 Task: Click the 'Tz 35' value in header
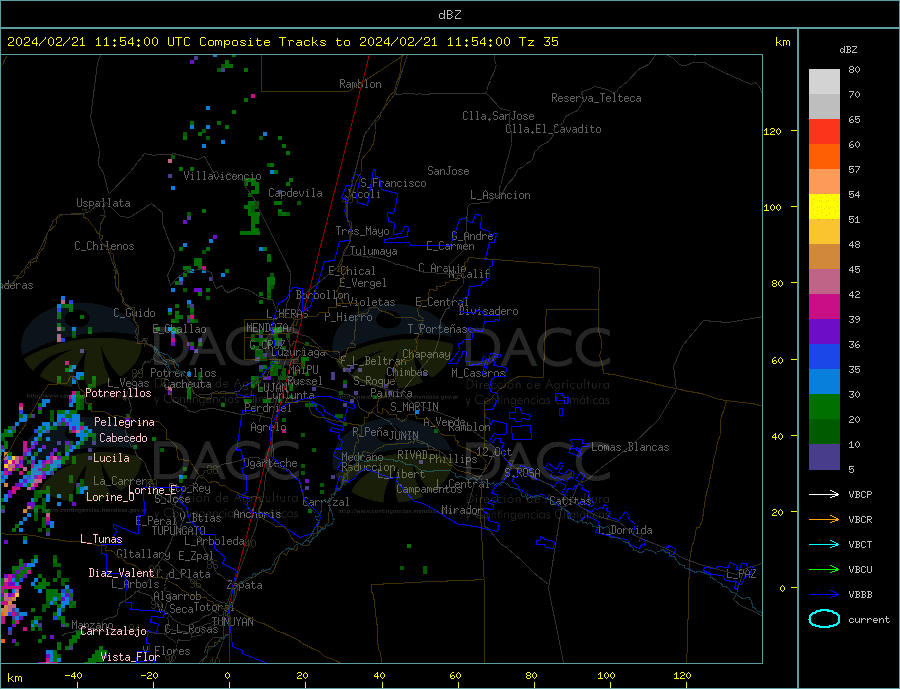tap(538, 41)
